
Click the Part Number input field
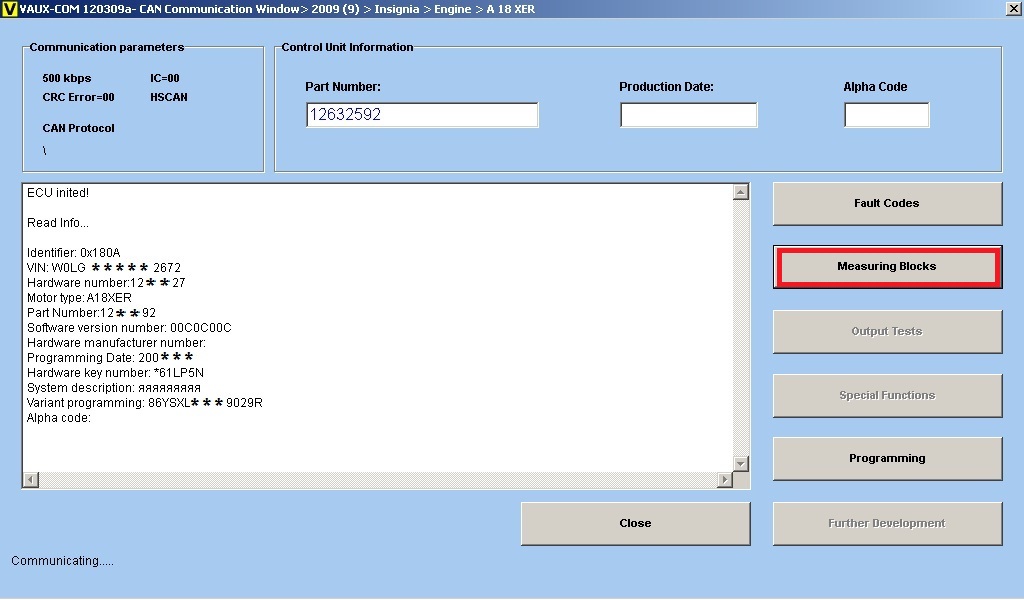[422, 115]
